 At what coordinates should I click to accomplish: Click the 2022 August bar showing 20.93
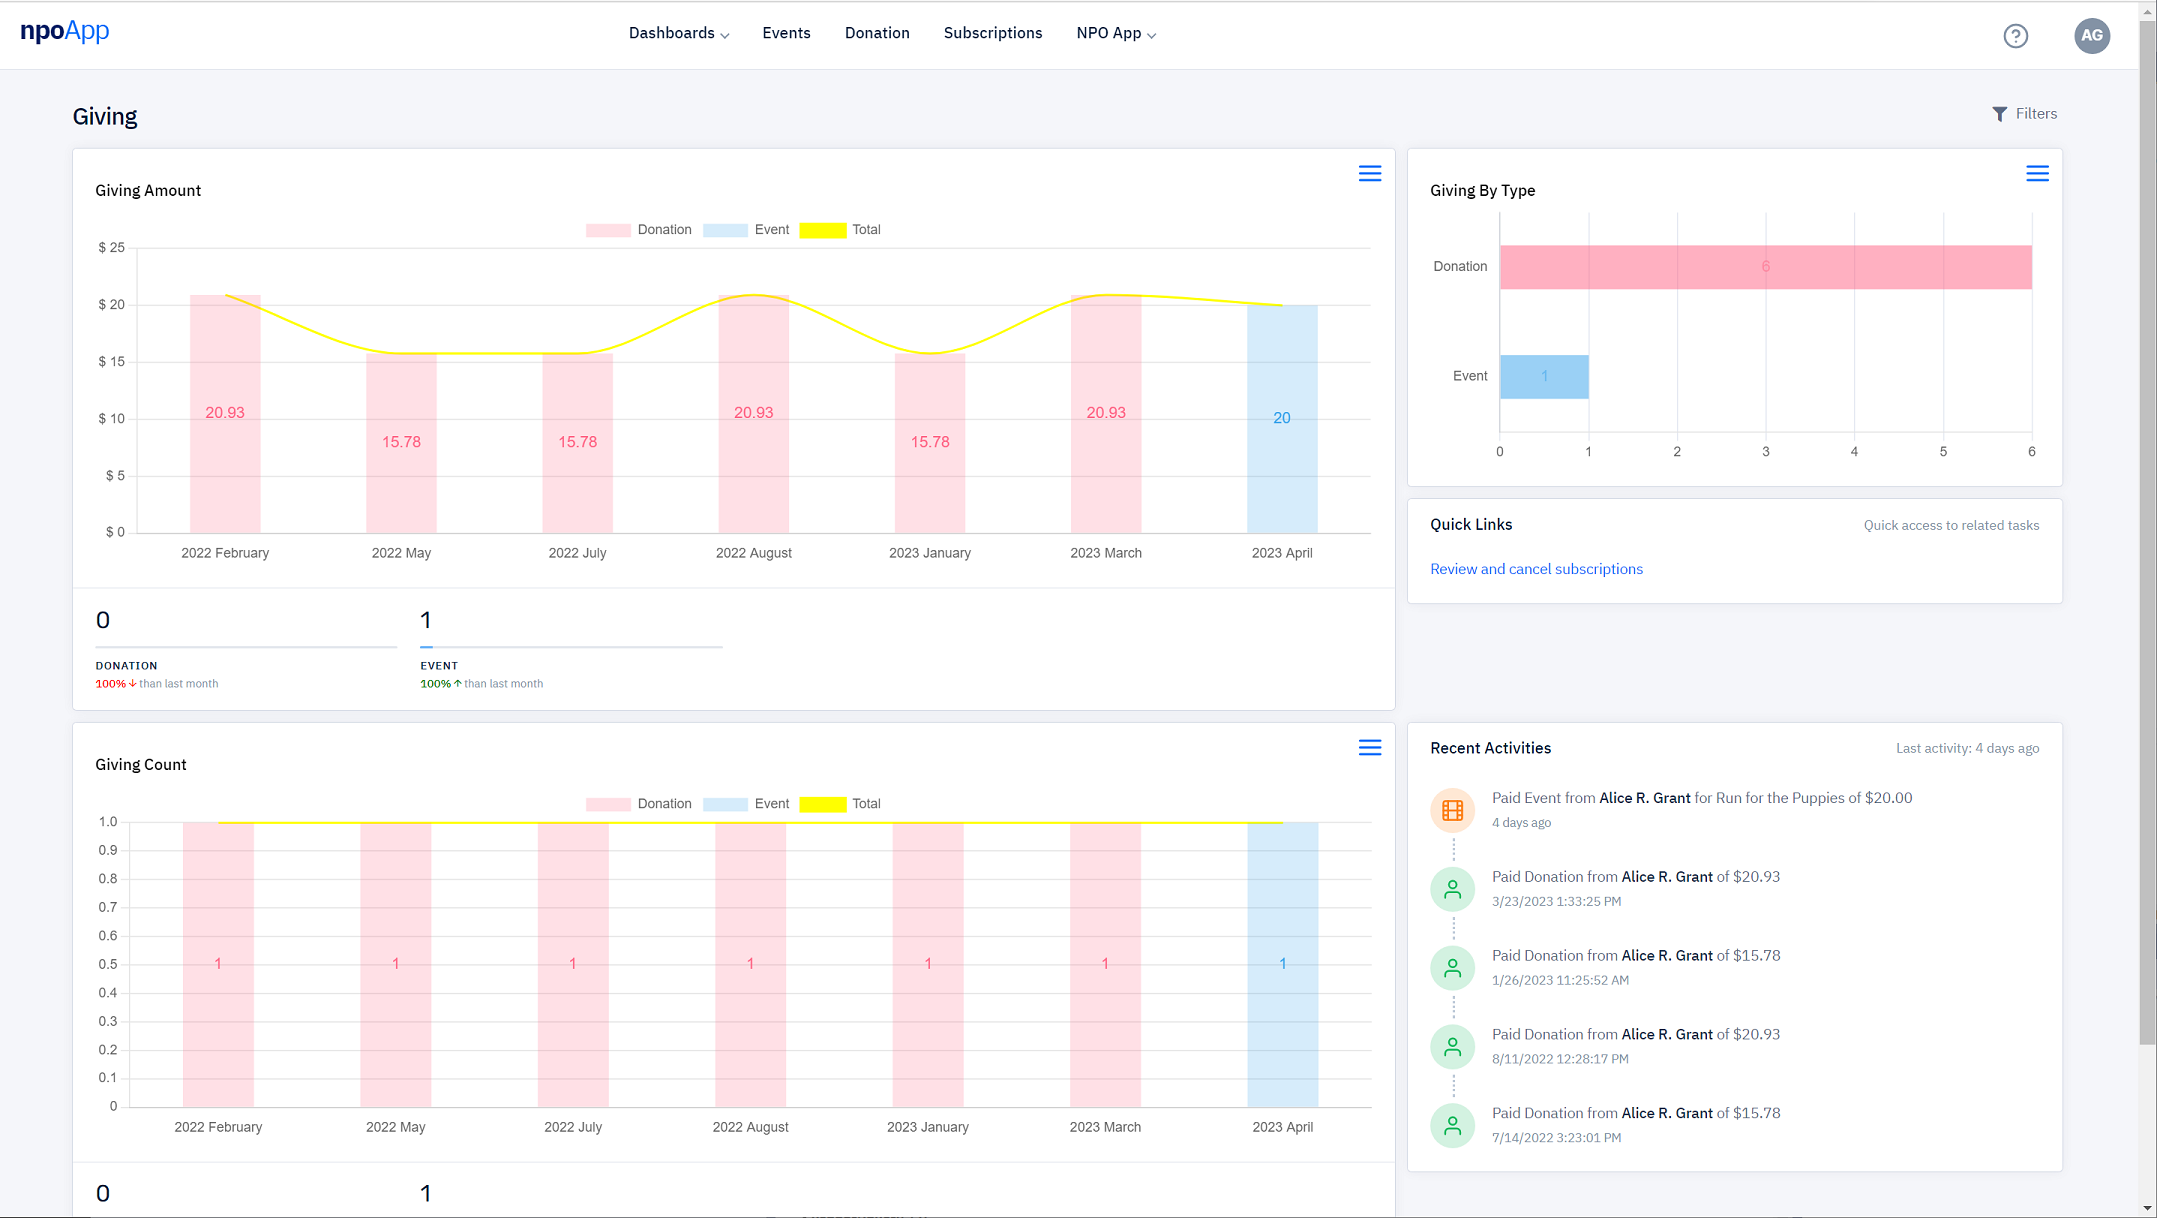pos(753,414)
